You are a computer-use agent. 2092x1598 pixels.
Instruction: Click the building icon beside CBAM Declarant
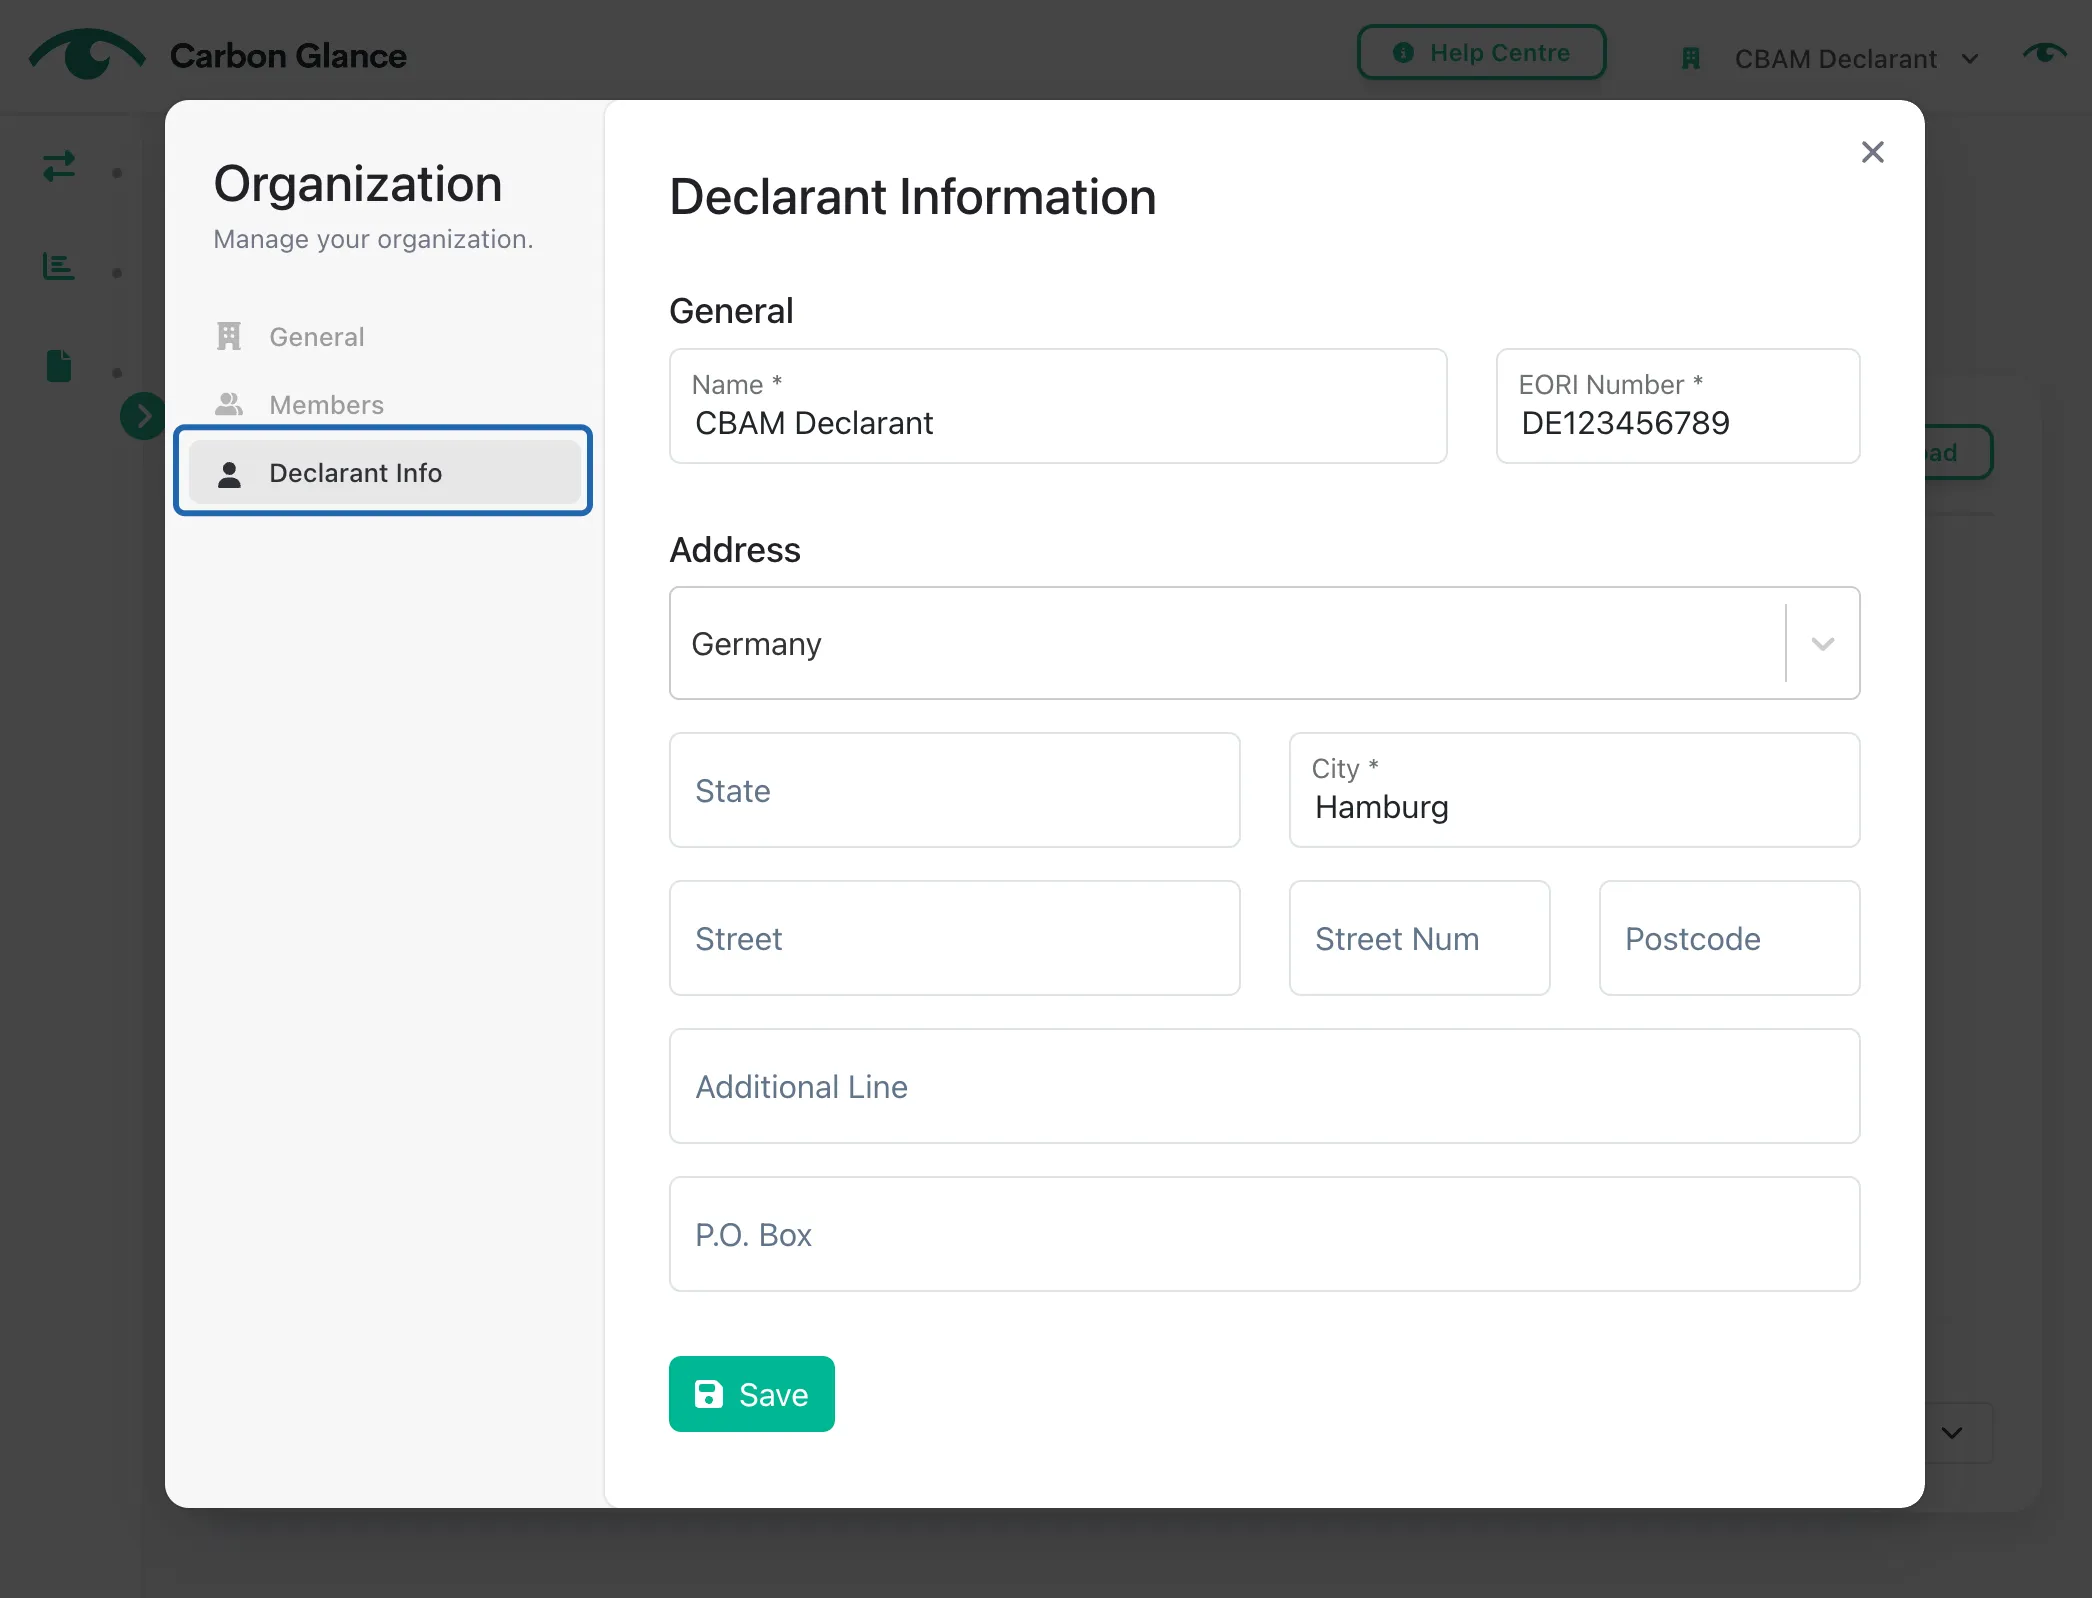(x=1691, y=59)
